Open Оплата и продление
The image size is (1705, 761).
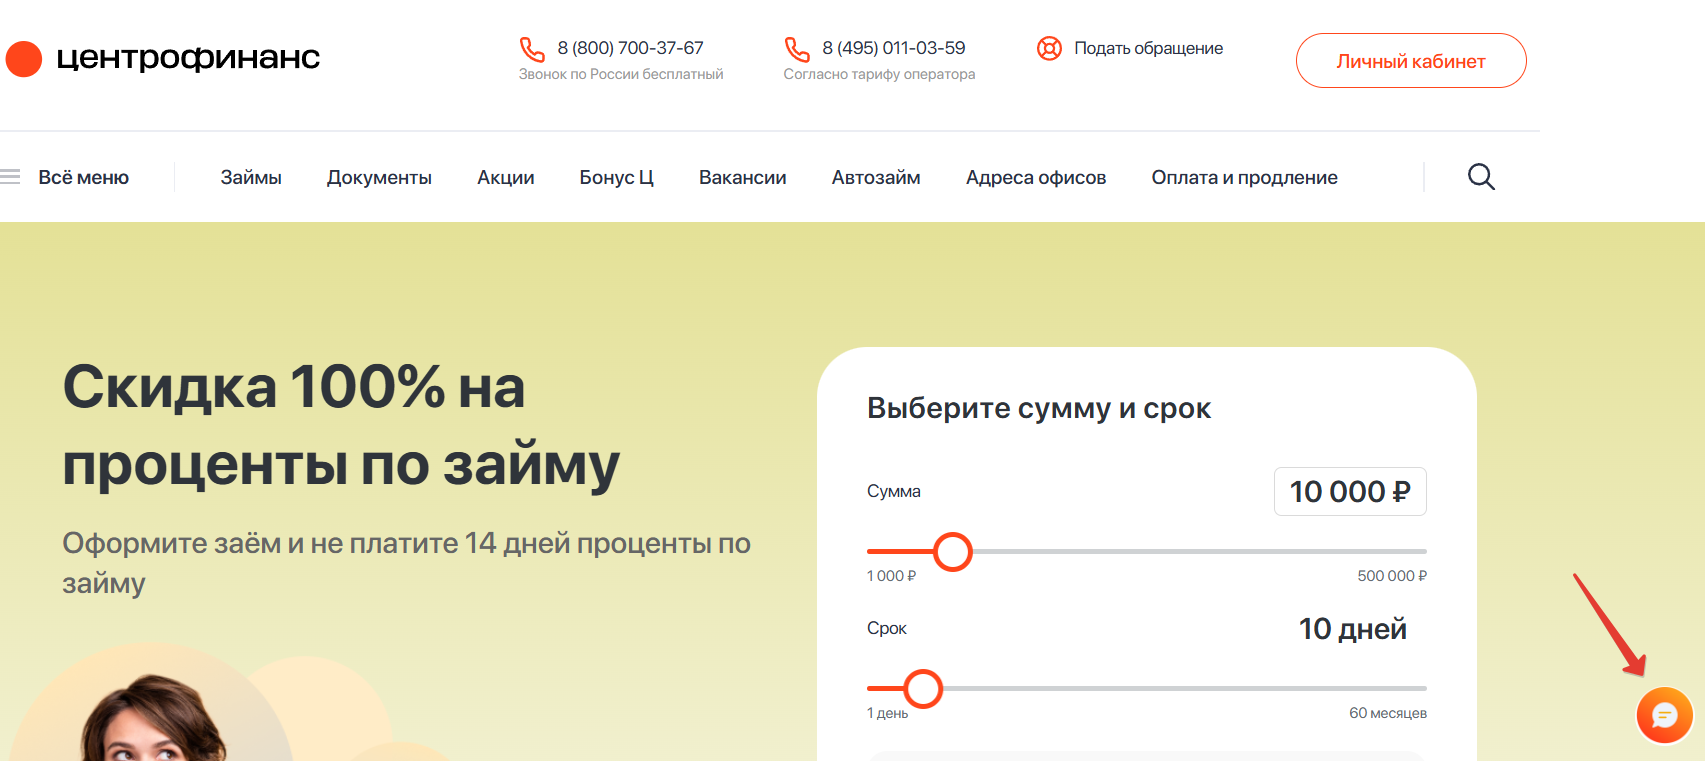(x=1244, y=177)
